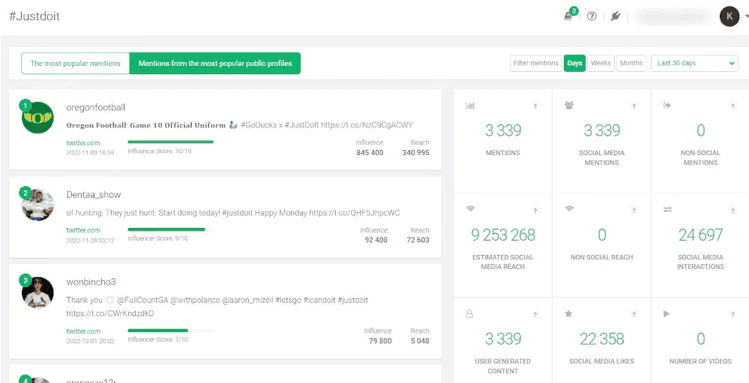The image size is (749, 383).
Task: Select Mentions from most popular public profiles tab
Action: point(215,63)
